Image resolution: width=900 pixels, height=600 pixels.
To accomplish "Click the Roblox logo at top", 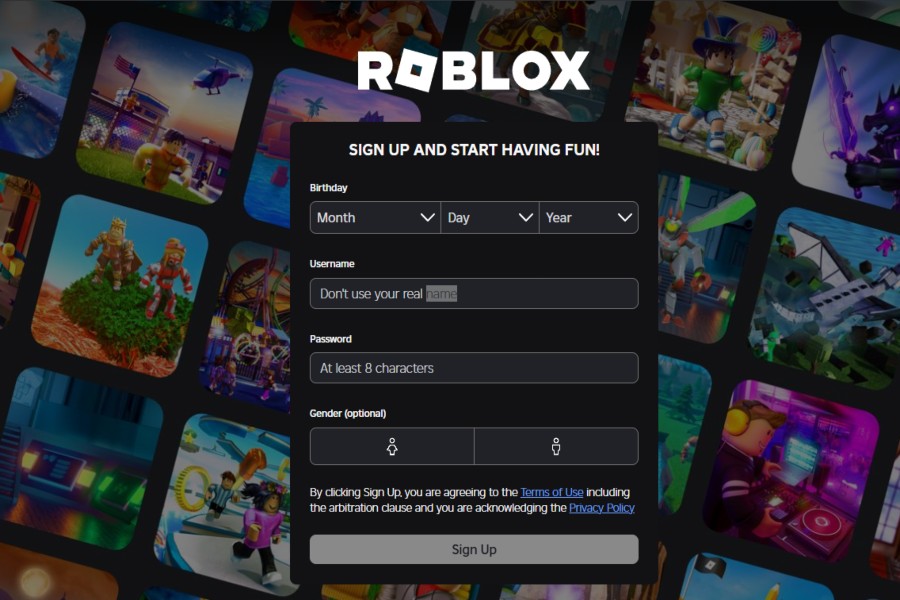I will (474, 71).
